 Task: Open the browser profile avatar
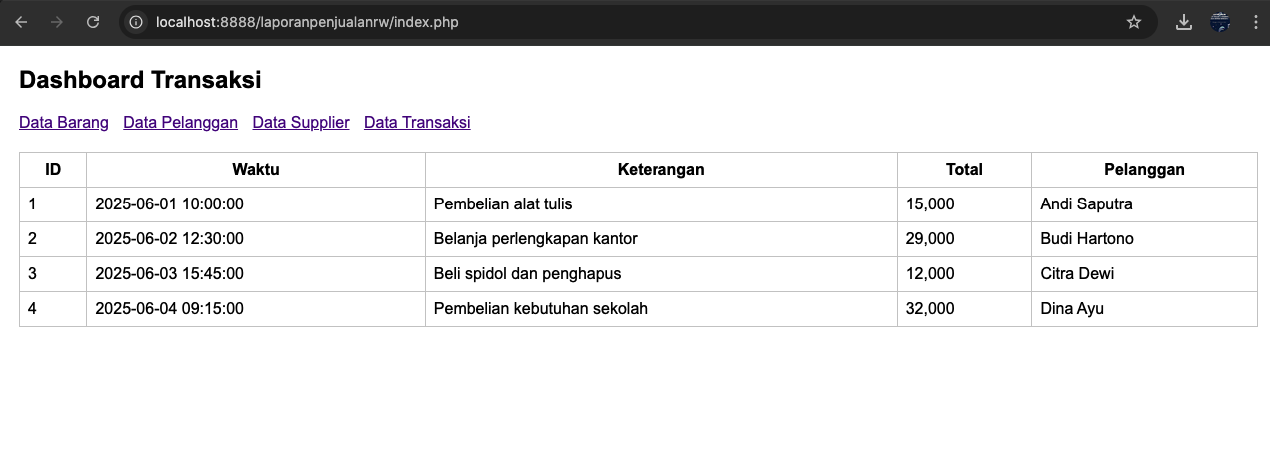[1220, 22]
